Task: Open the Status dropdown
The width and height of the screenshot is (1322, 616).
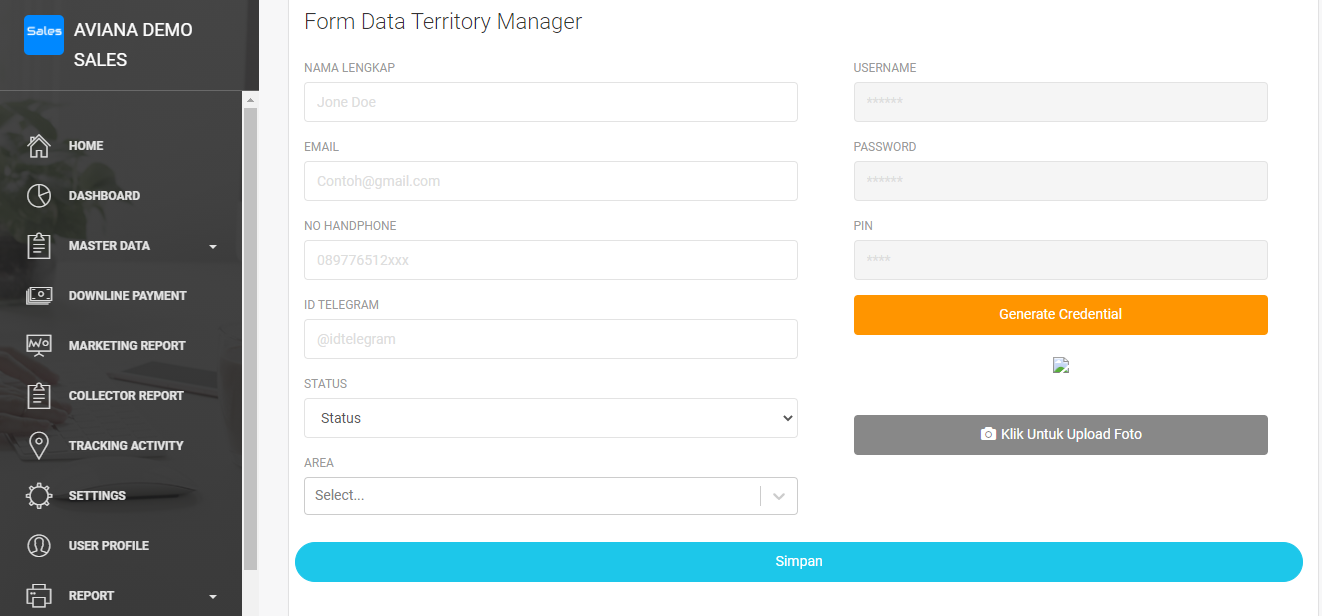Action: (x=550, y=418)
